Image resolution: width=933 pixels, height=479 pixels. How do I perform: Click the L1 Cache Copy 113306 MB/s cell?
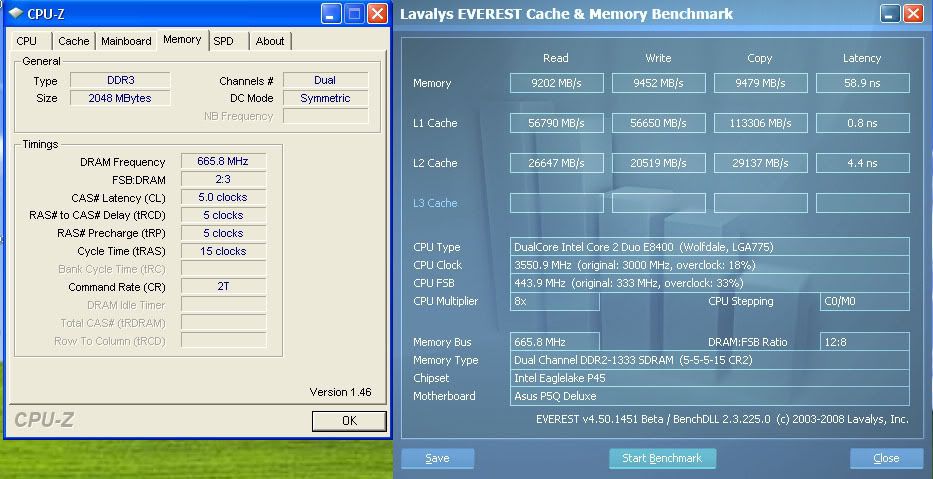pyautogui.click(x=760, y=123)
